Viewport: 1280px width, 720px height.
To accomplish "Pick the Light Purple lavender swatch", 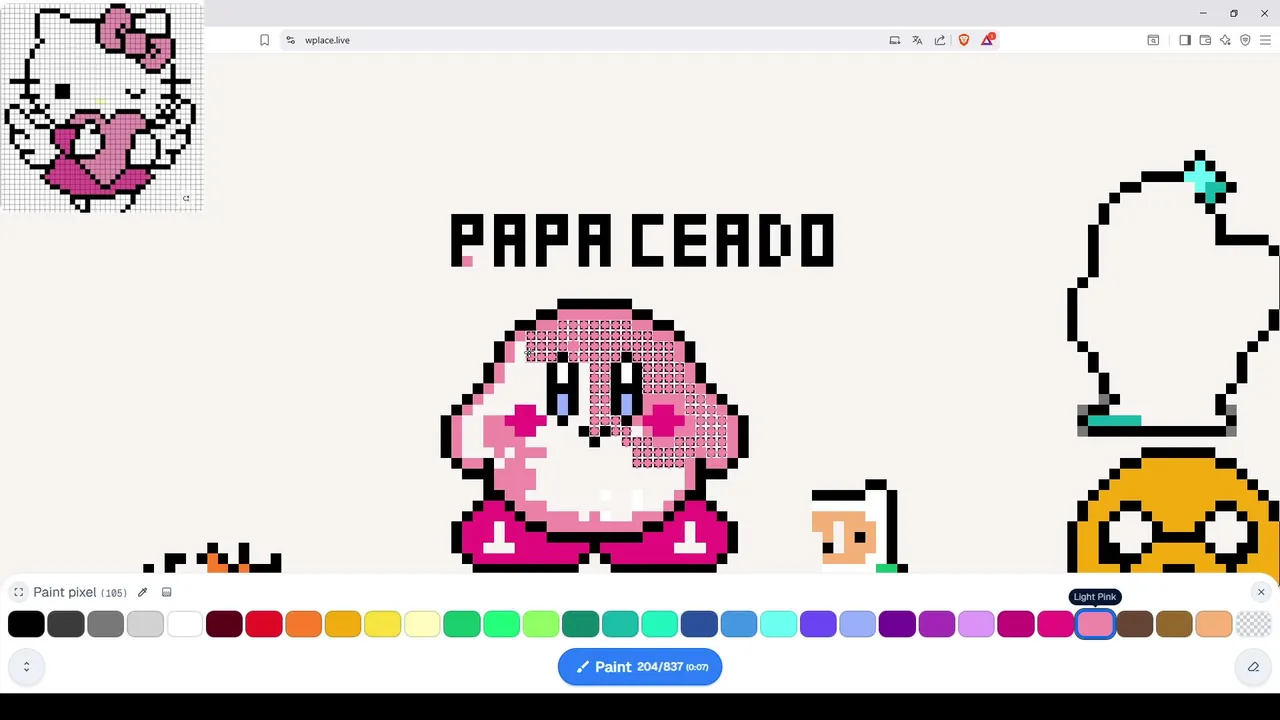I will click(976, 624).
